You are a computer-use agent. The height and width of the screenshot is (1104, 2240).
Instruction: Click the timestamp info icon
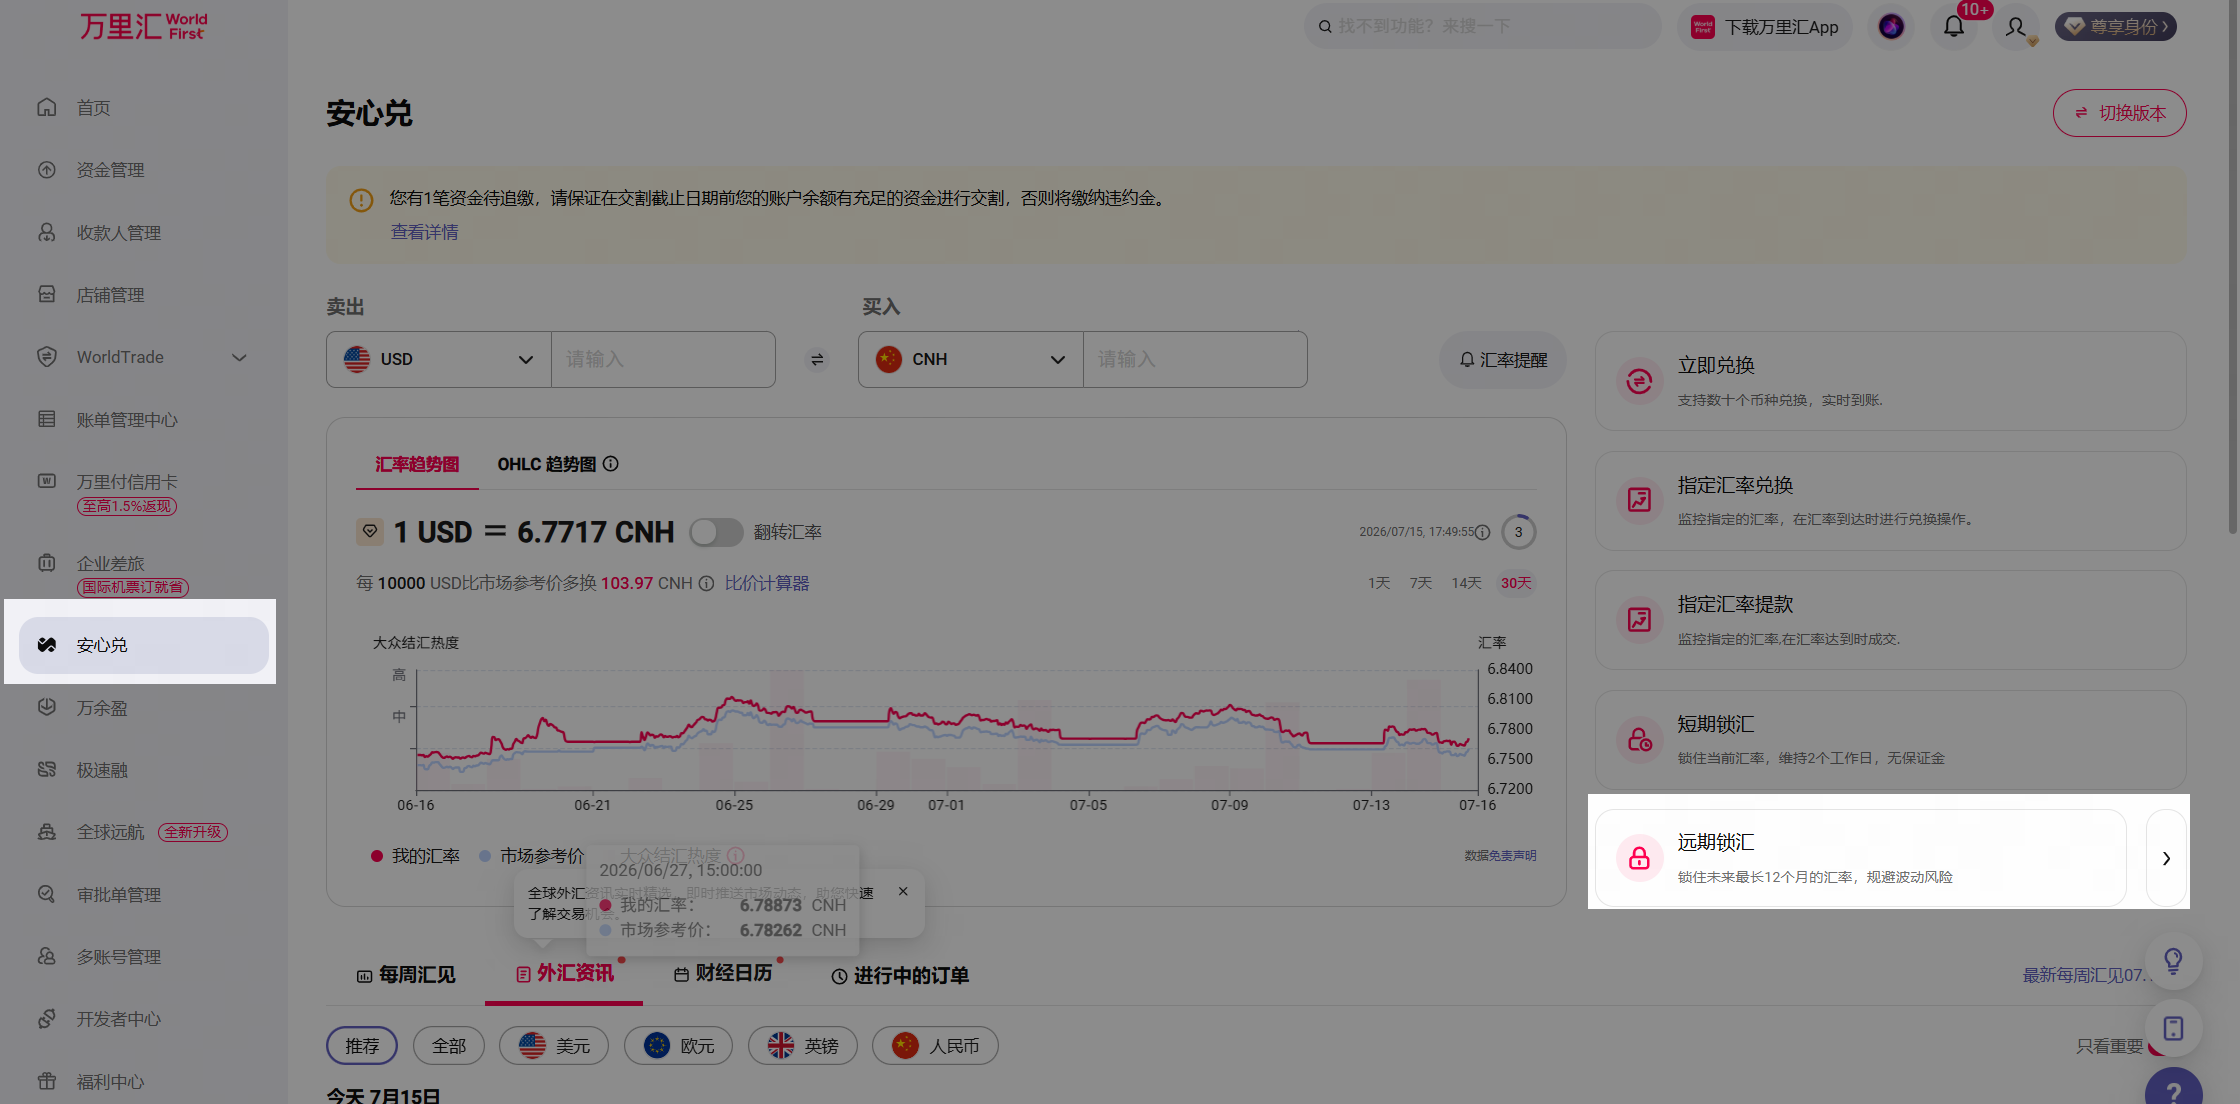[1483, 532]
